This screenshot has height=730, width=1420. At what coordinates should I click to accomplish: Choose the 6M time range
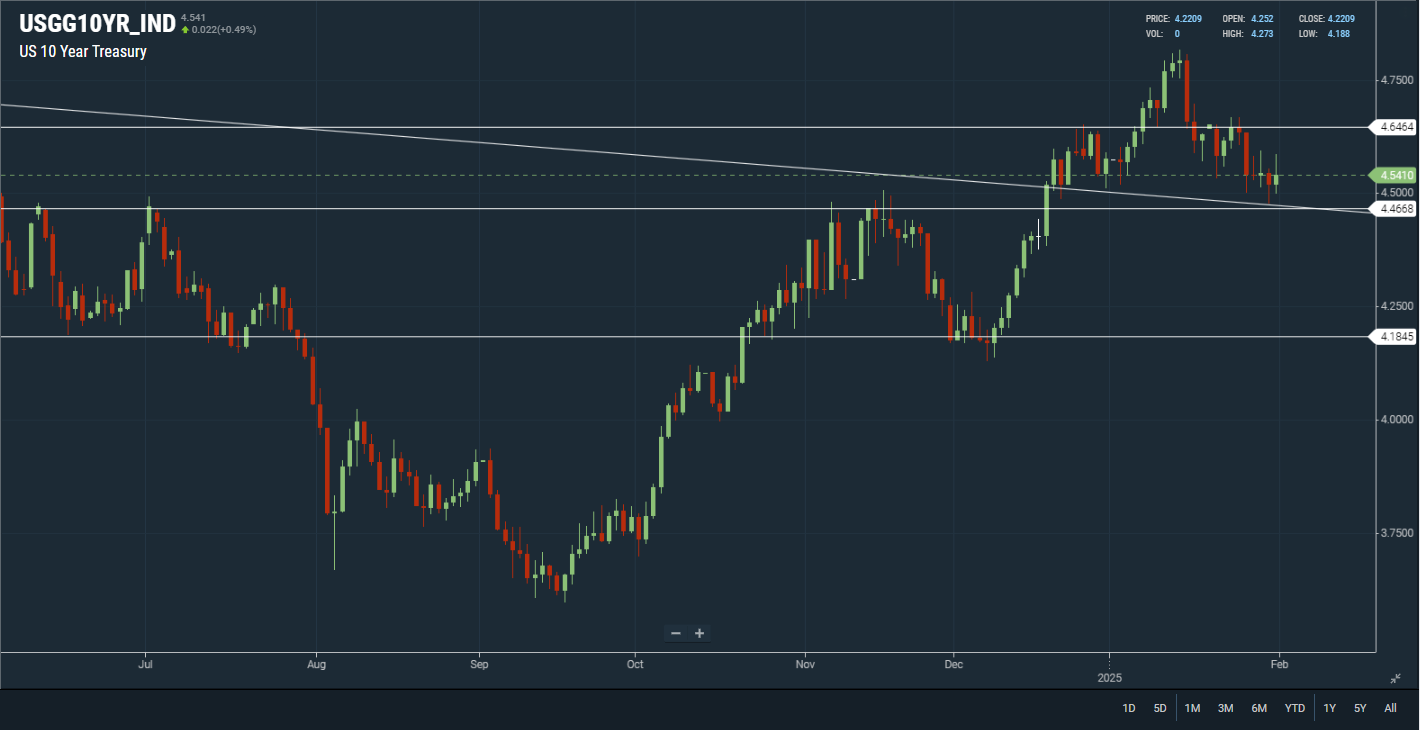coord(1259,708)
